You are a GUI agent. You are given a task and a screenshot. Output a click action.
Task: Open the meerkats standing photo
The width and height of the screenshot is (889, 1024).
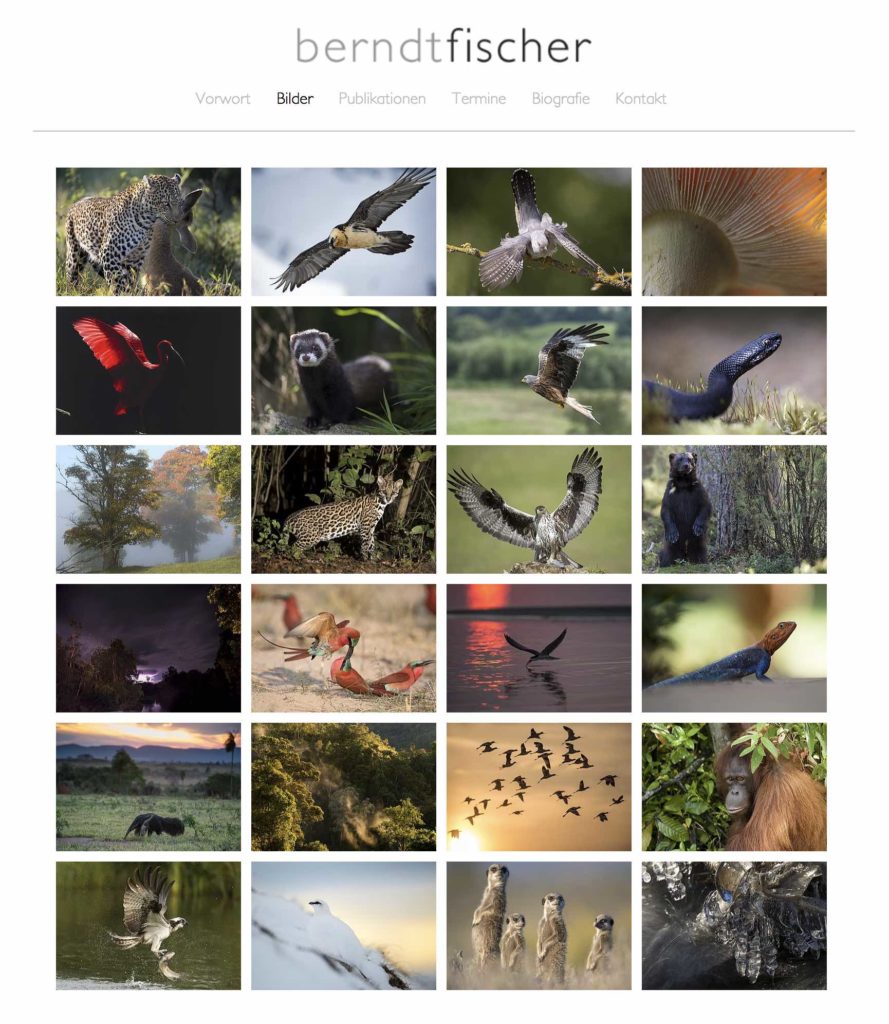539,925
